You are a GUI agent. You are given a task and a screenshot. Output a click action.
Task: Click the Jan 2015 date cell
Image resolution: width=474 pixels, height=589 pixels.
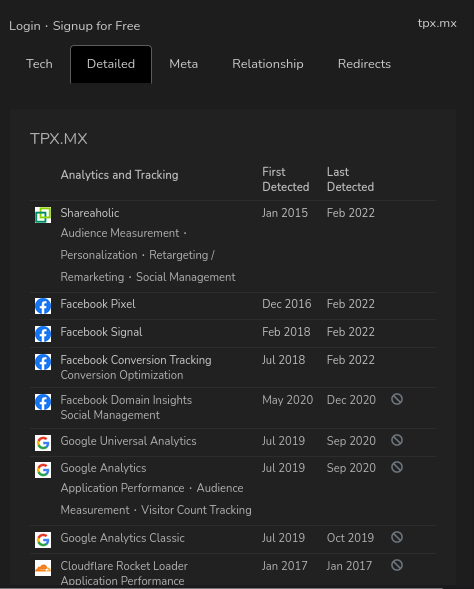click(285, 213)
